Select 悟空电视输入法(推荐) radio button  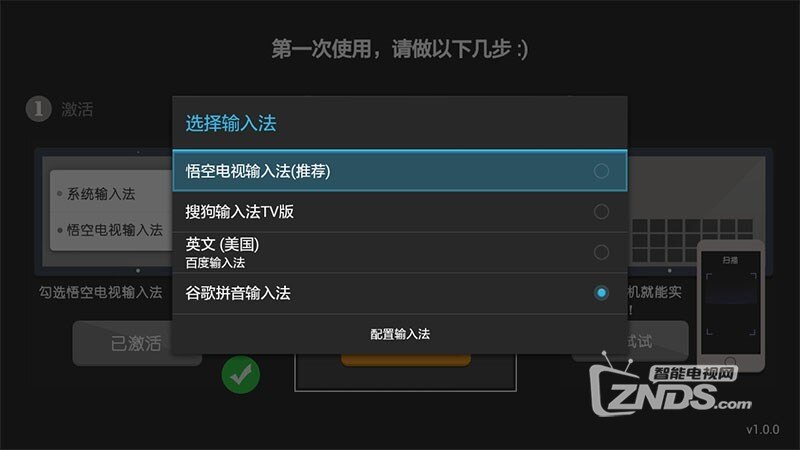(x=601, y=171)
